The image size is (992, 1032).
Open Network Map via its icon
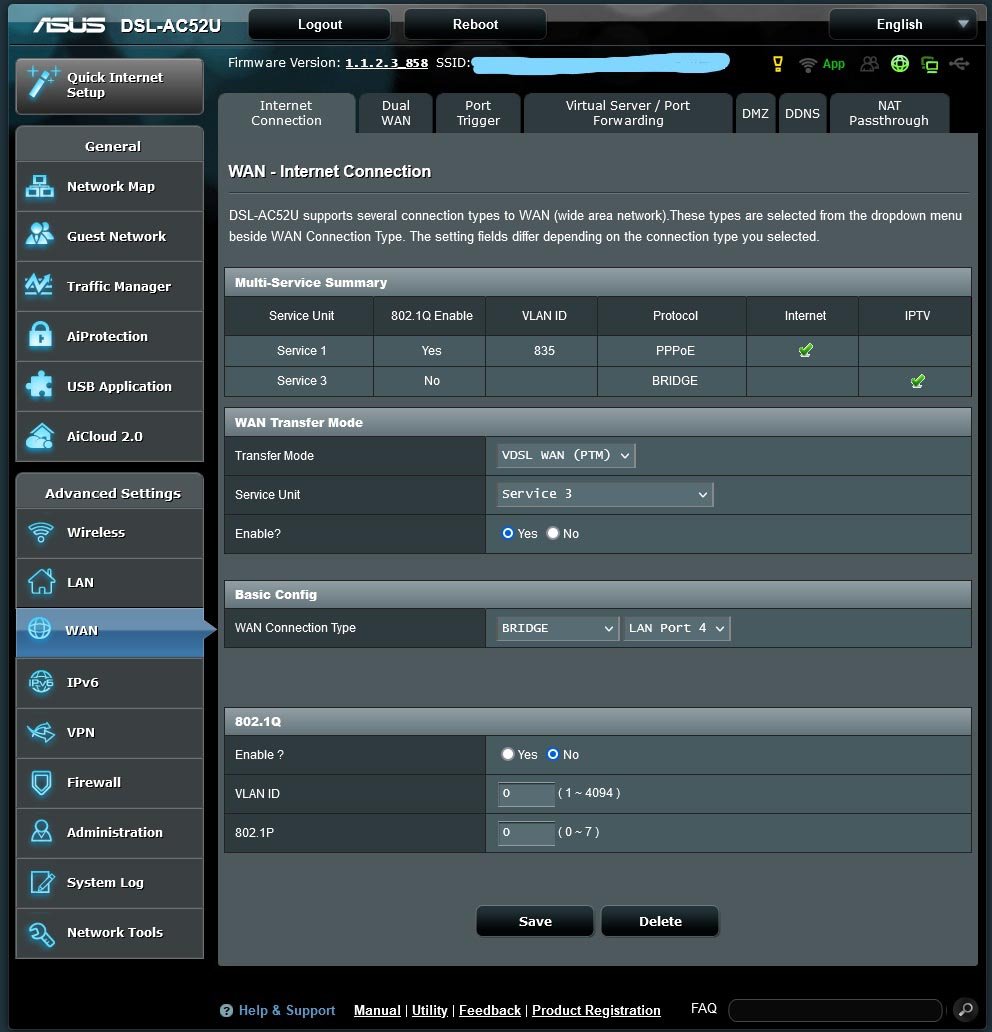39,186
